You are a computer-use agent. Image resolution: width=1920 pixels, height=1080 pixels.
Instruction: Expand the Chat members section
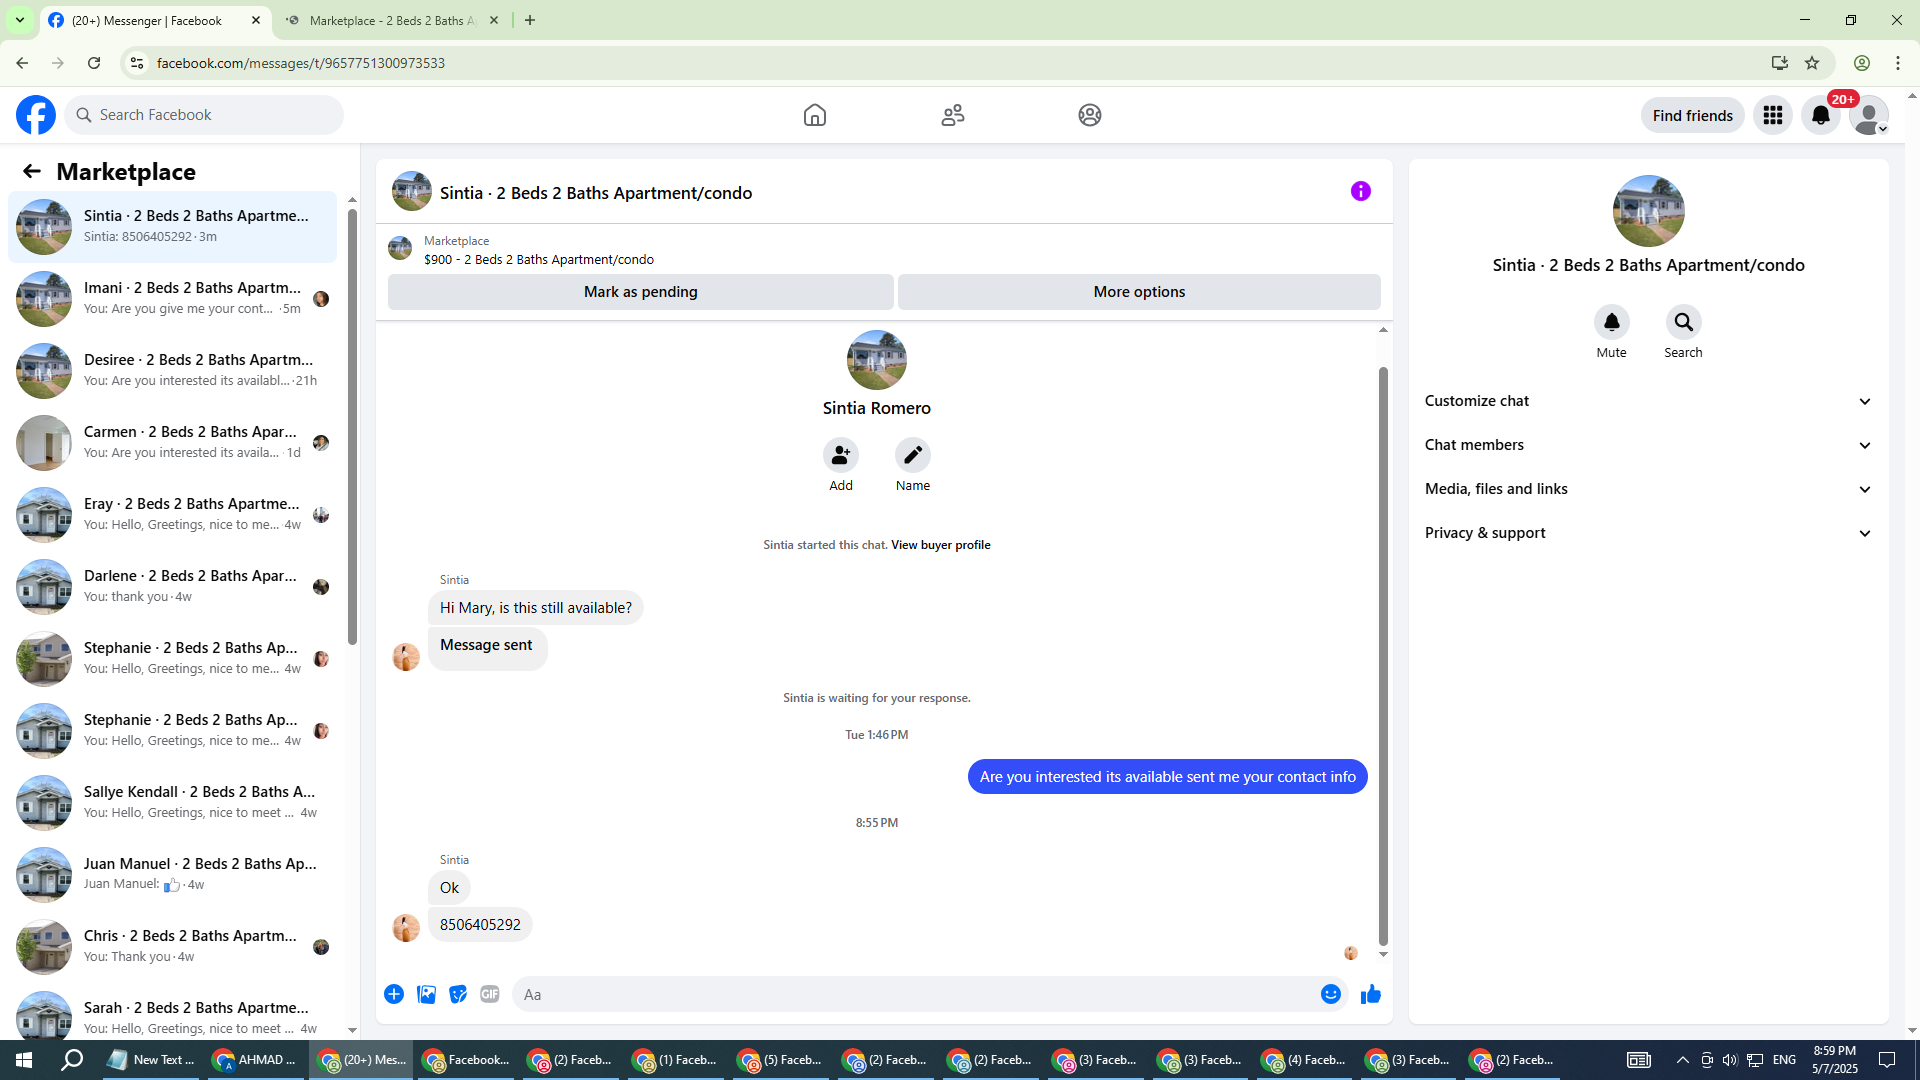pos(1647,445)
